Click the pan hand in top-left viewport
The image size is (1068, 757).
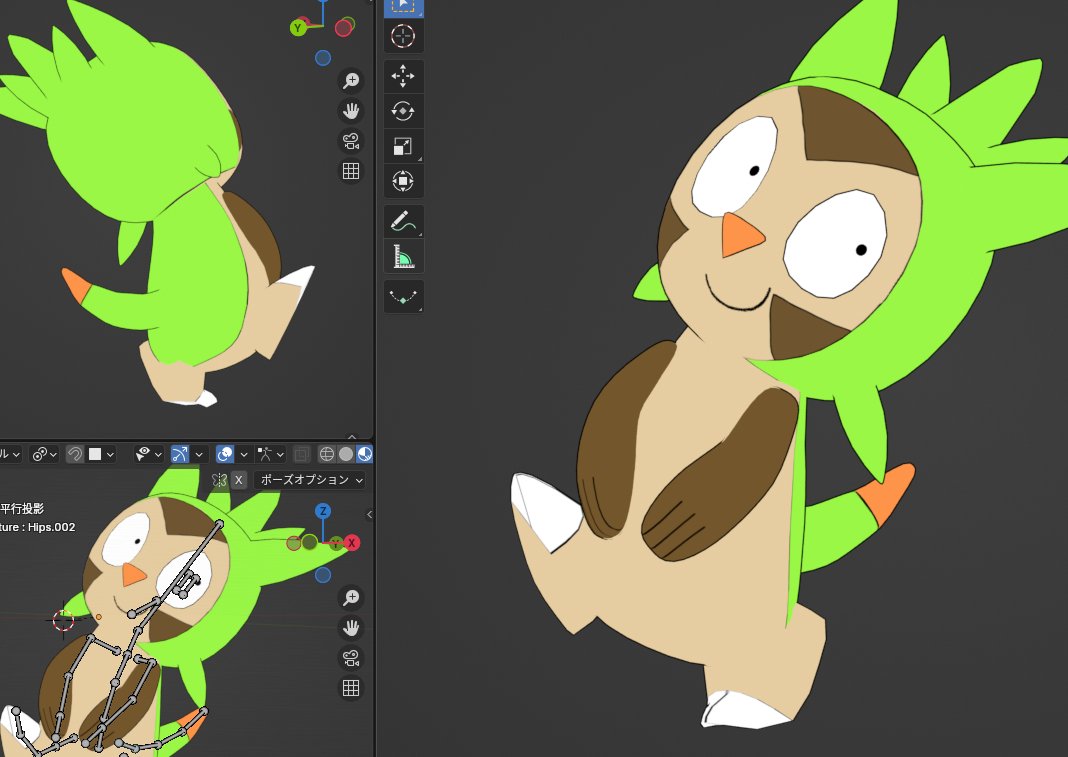pos(351,110)
